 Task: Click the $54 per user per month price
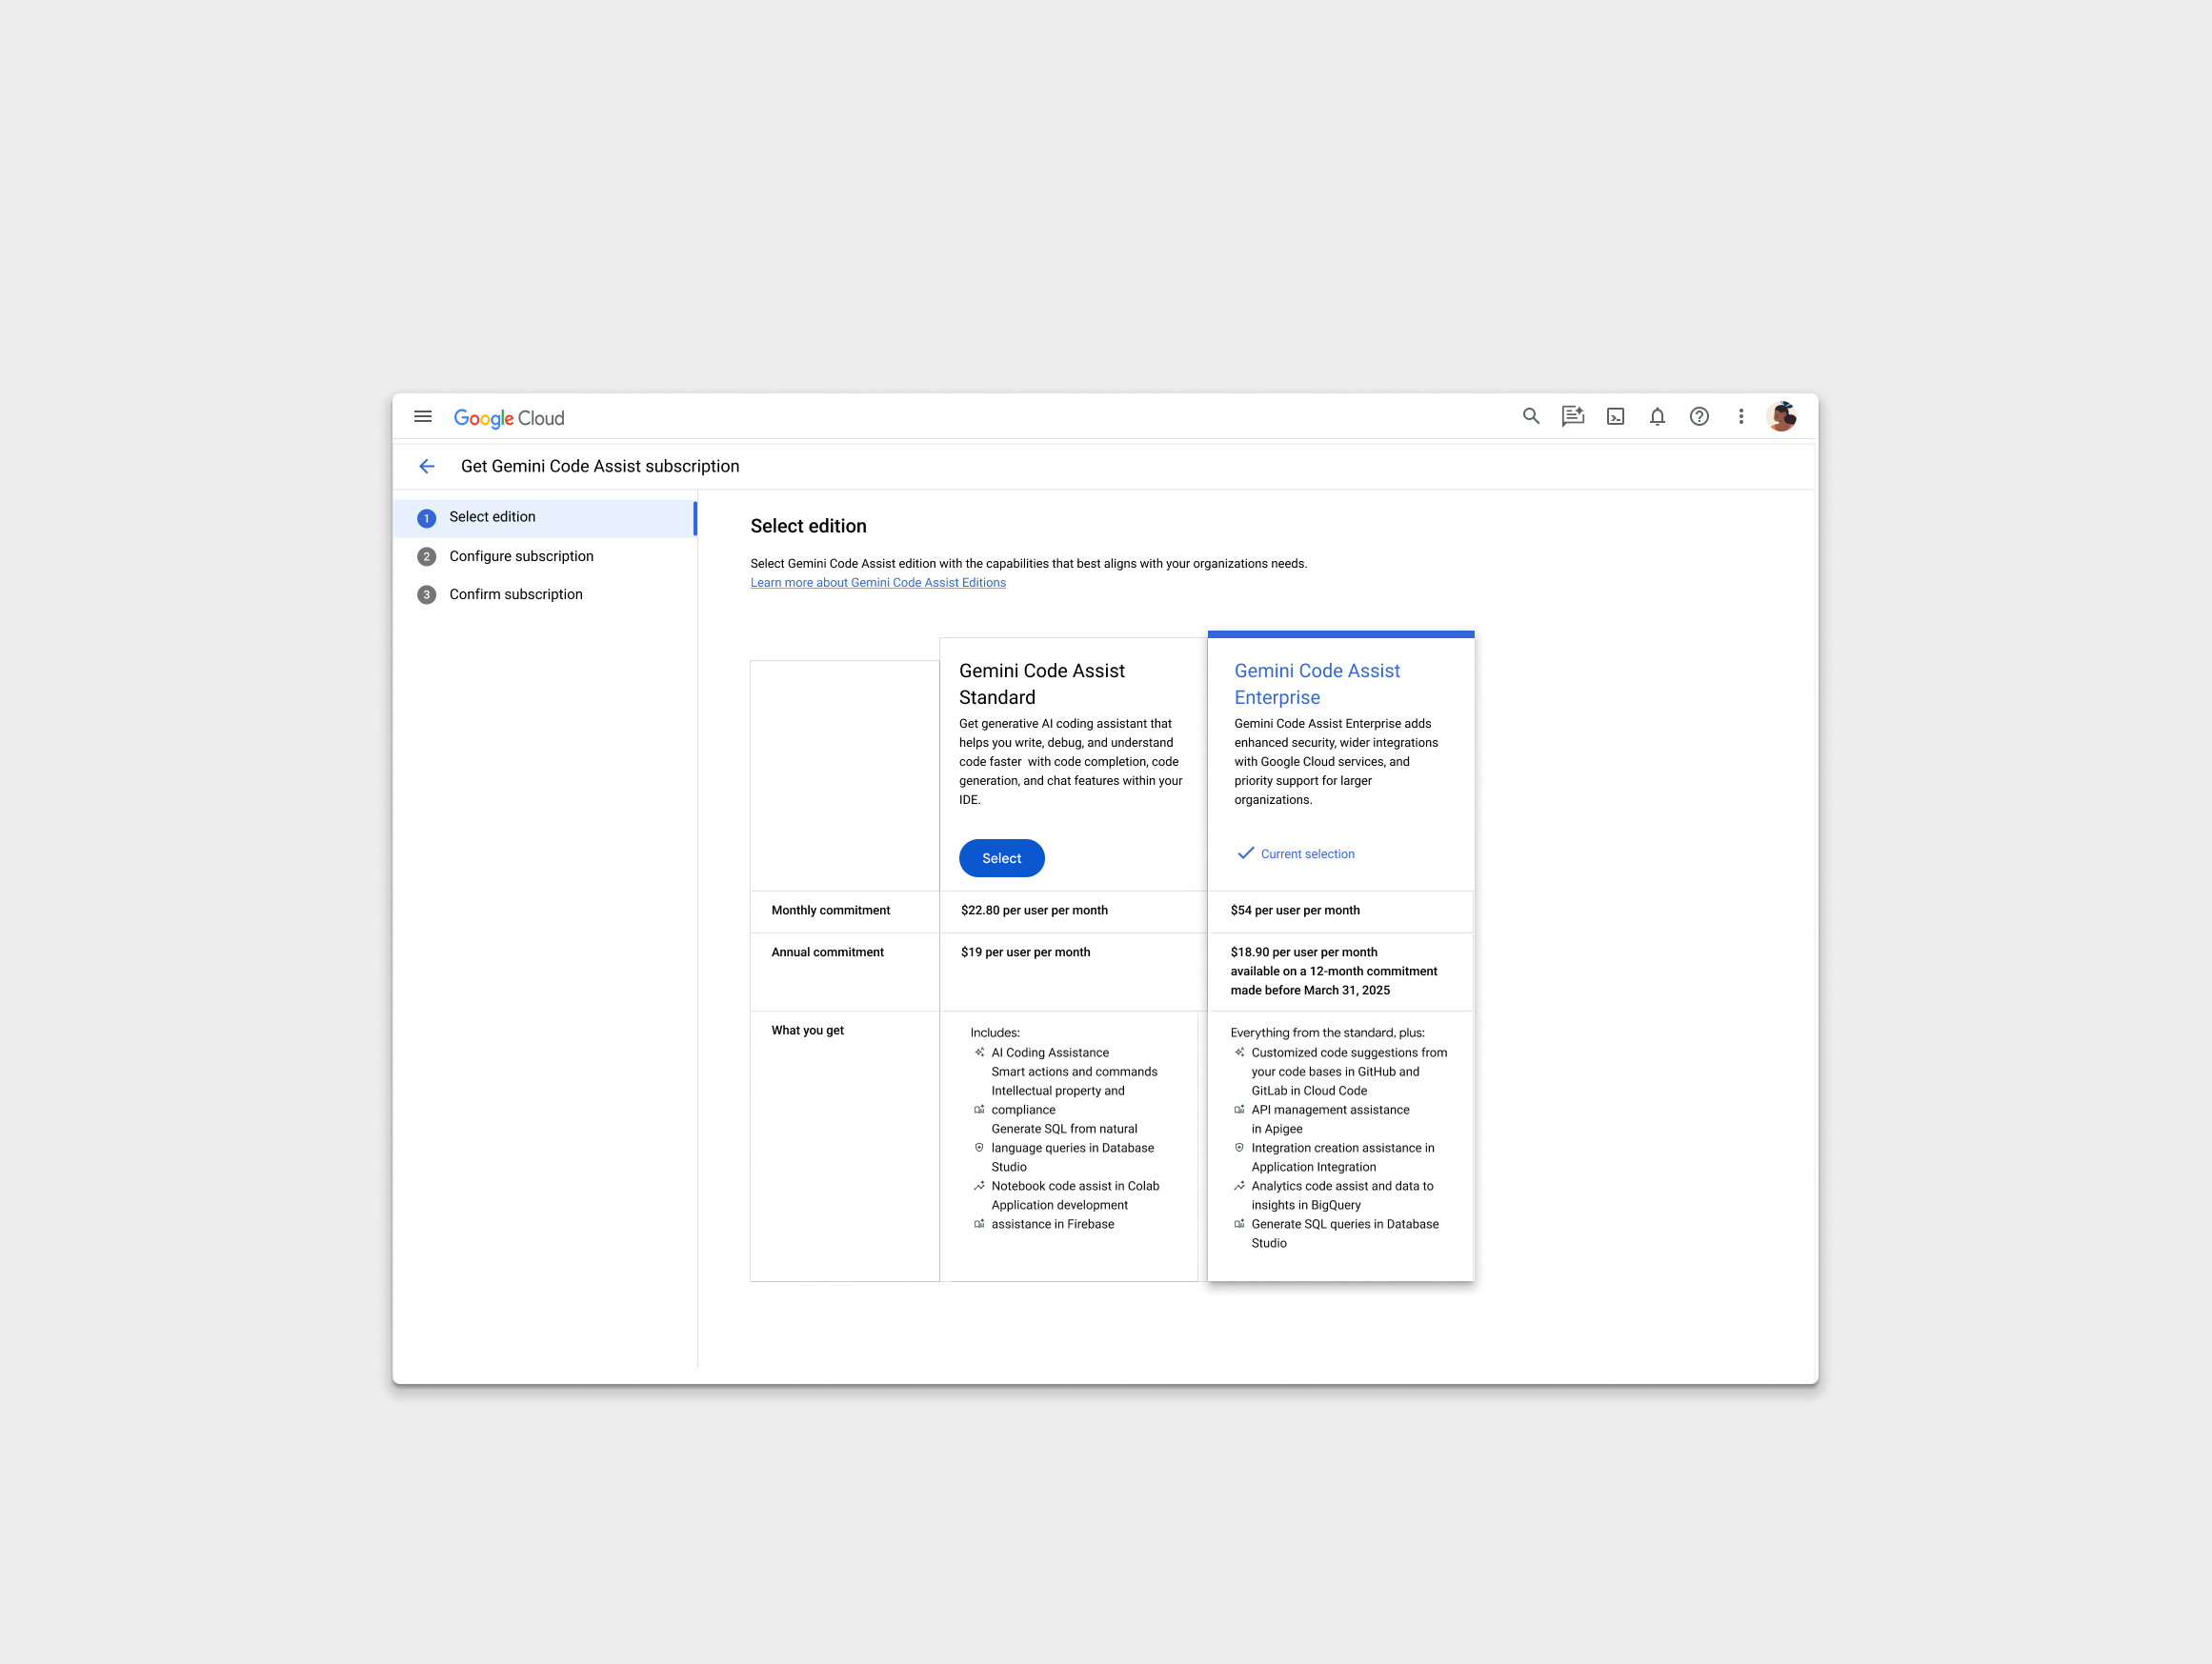(1295, 910)
